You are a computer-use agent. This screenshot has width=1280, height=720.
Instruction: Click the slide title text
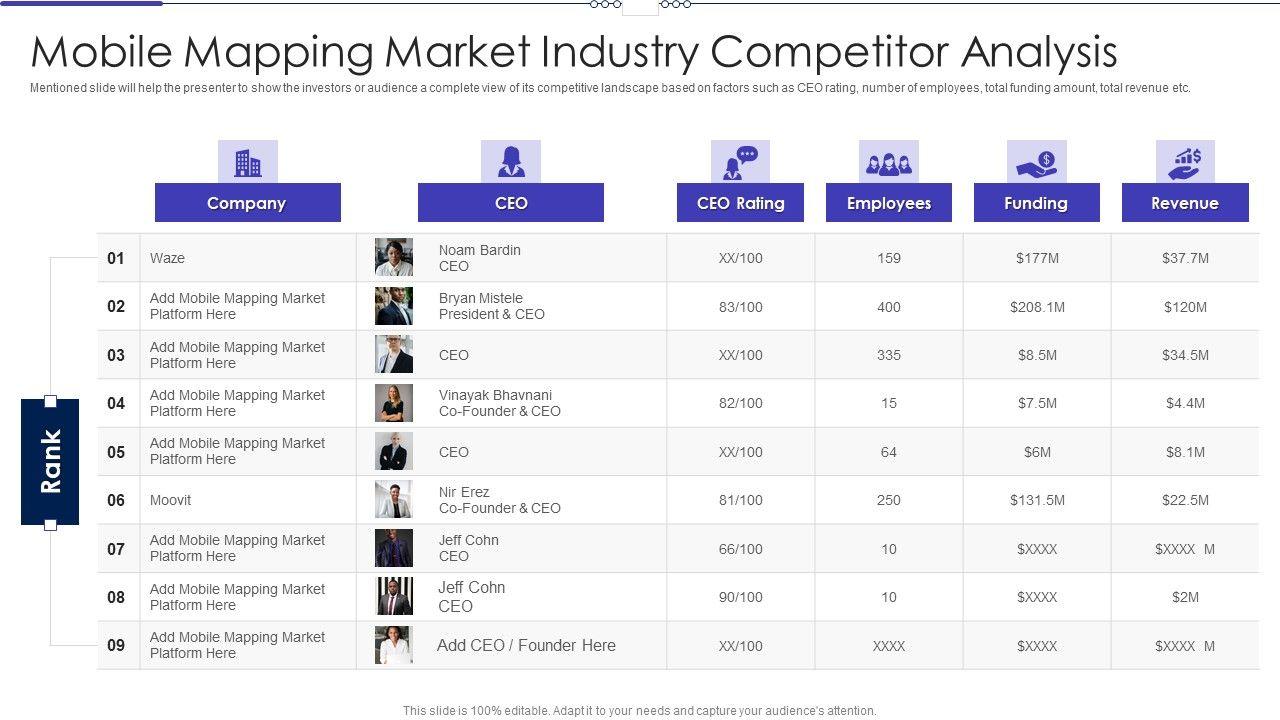tap(574, 52)
